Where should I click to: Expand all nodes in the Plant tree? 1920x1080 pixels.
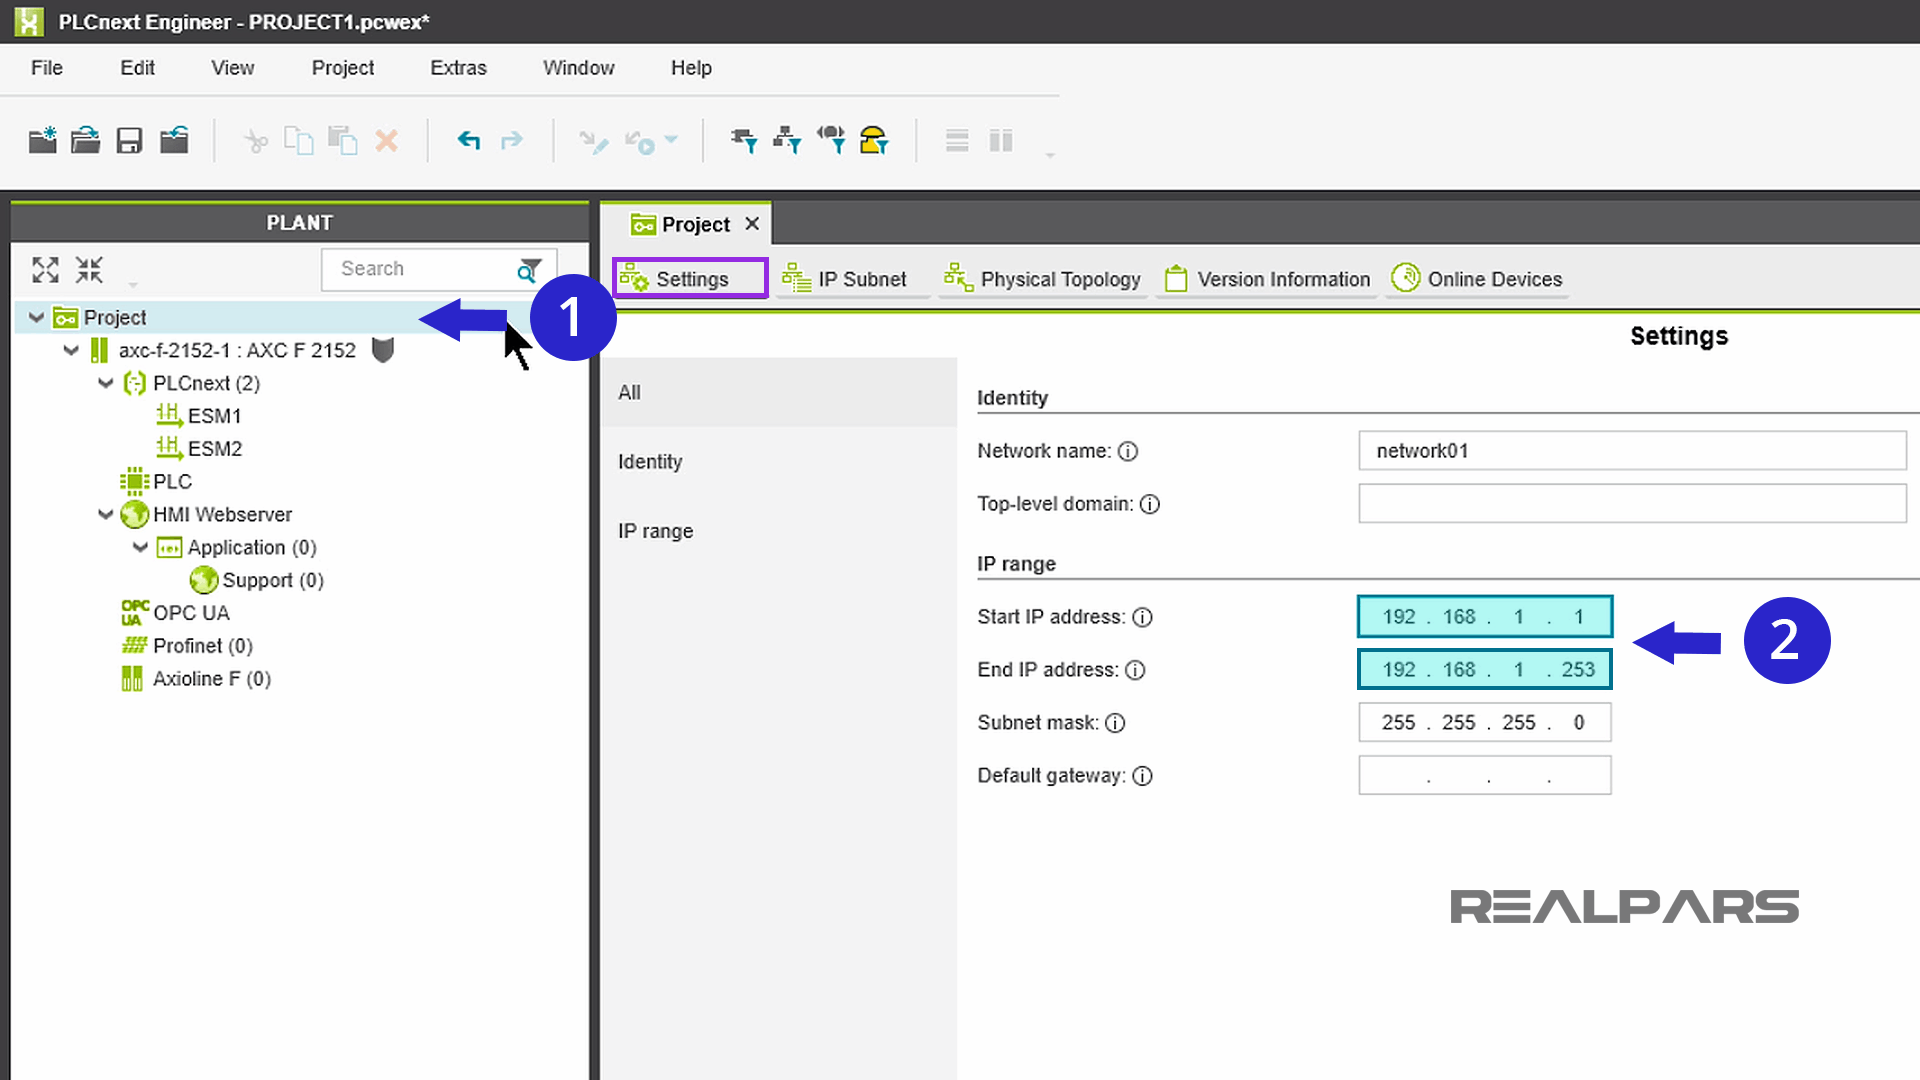(x=44, y=269)
